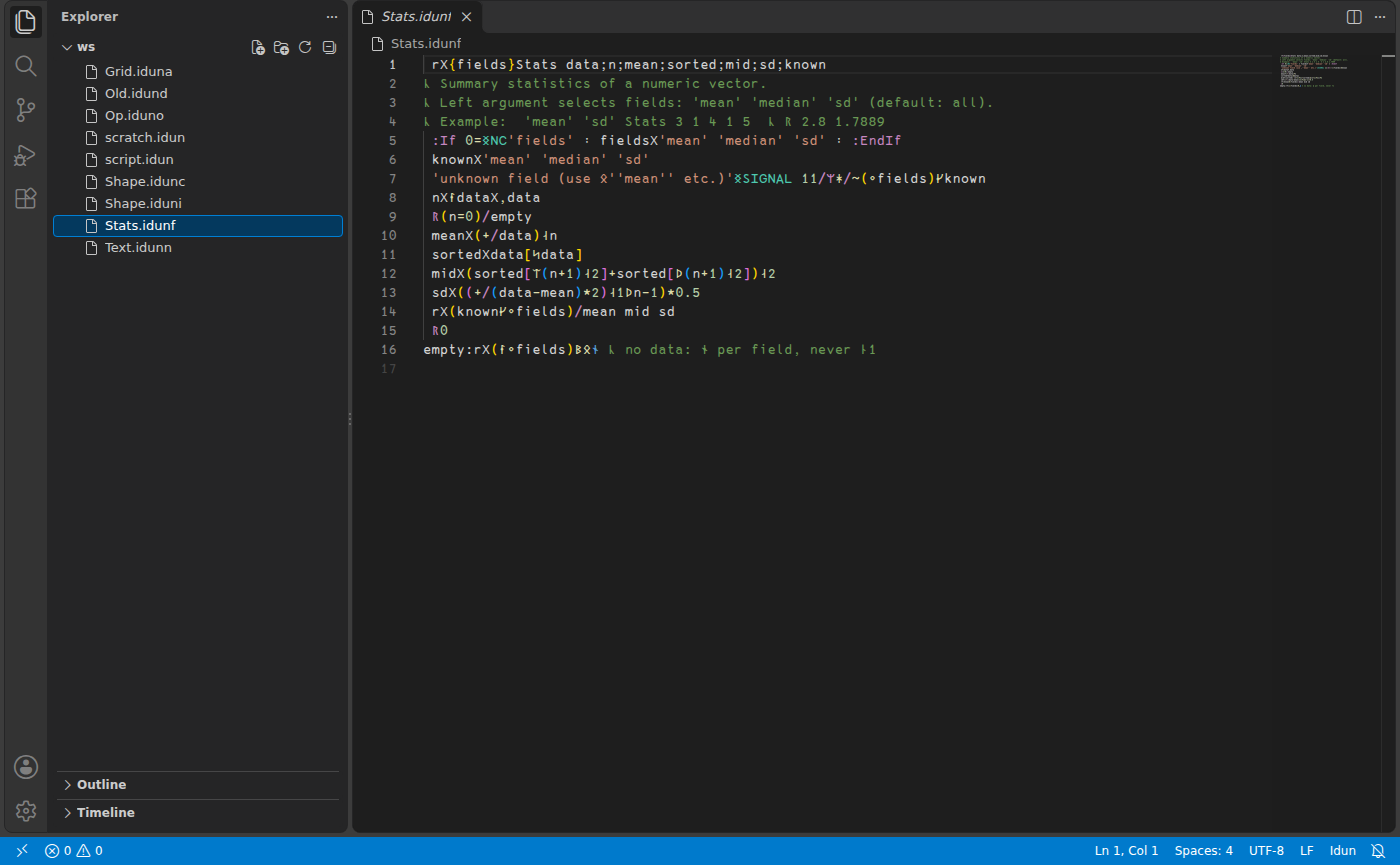Viewport: 1400px width, 865px height.
Task: Open script.idun file
Action: (197, 160)
